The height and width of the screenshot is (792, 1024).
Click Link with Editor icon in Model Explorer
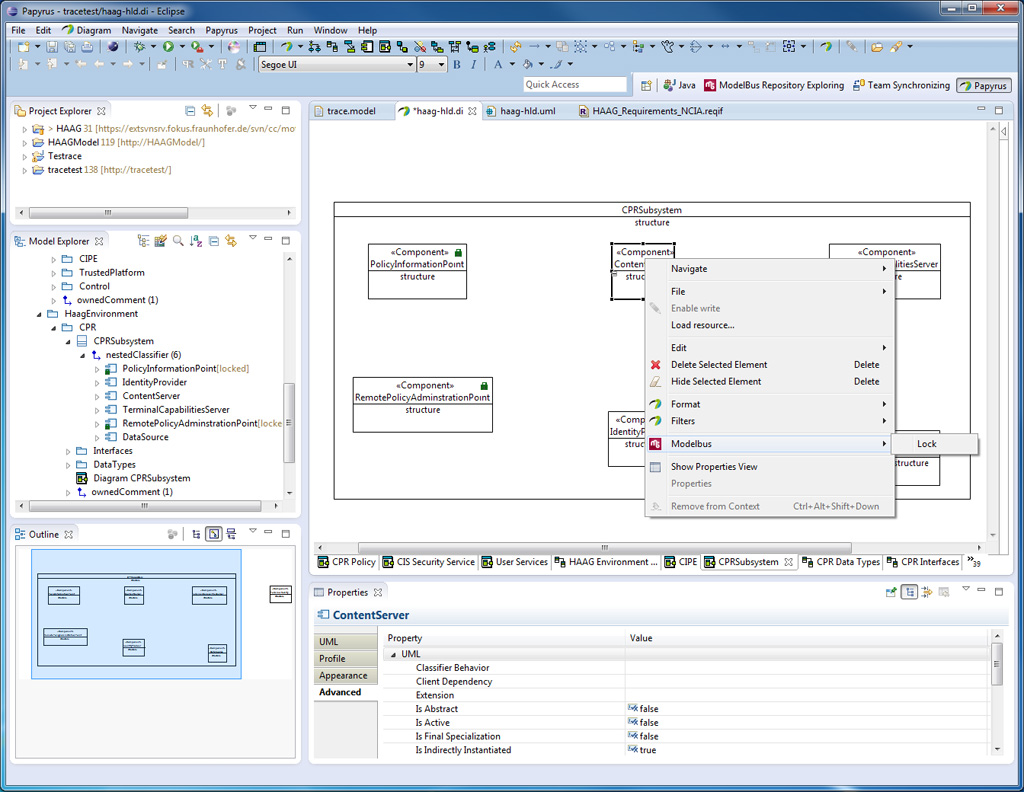[231, 241]
